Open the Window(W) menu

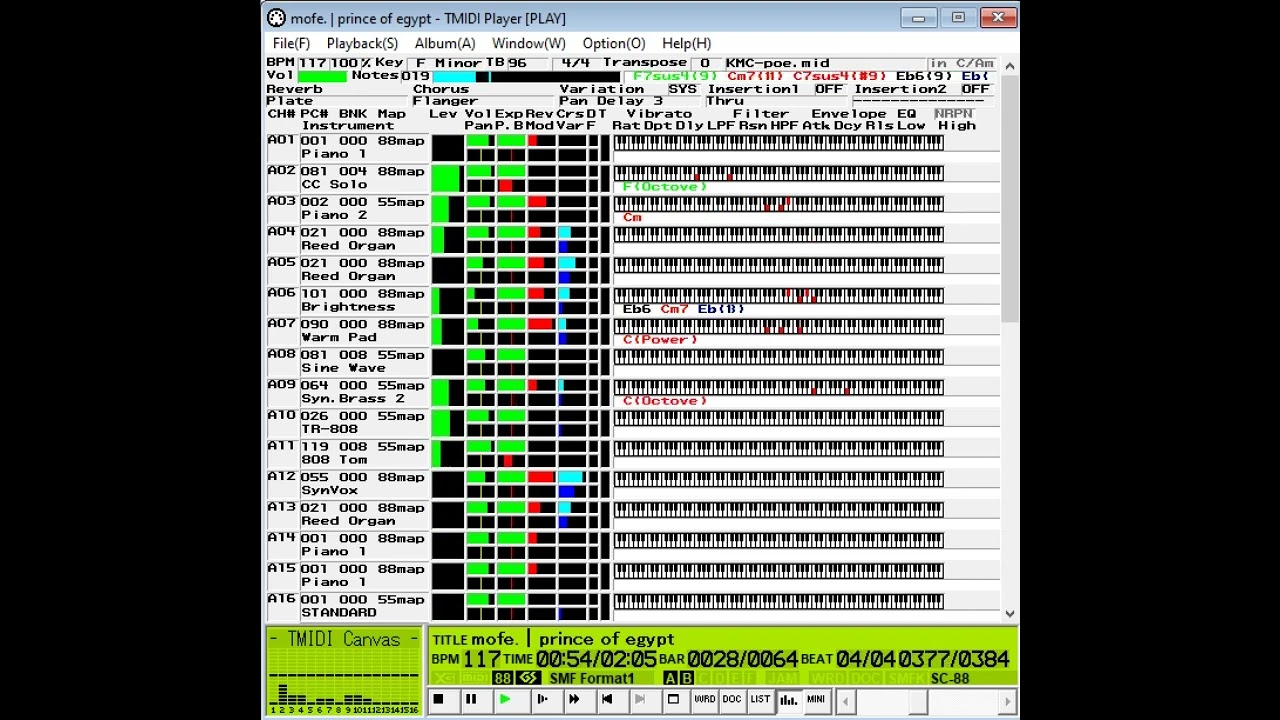[x=528, y=43]
